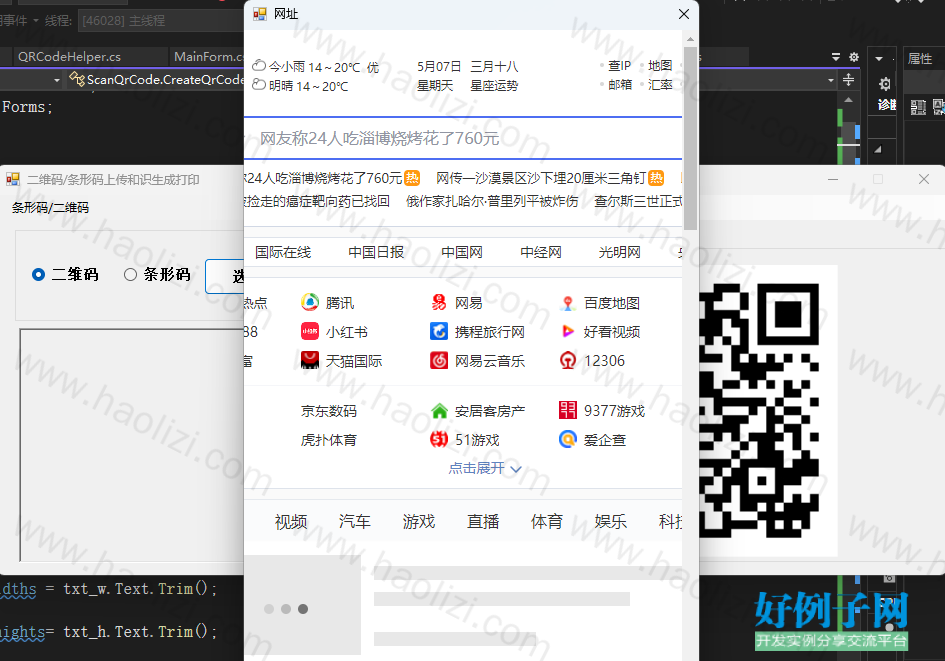This screenshot has height=661, width=945.
Task: Open the 9377游戏 icon link
Action: [568, 410]
